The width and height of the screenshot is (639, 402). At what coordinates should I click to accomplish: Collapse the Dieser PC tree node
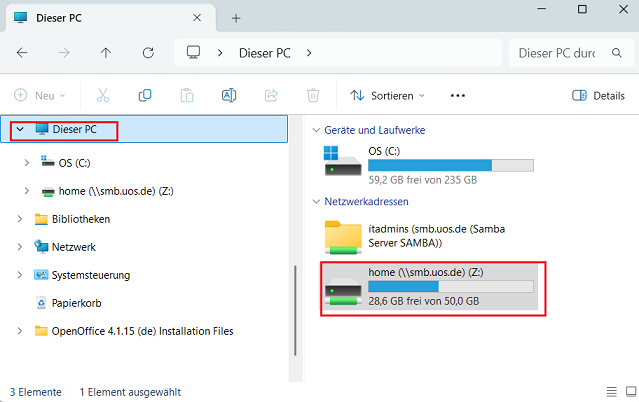[x=20, y=130]
